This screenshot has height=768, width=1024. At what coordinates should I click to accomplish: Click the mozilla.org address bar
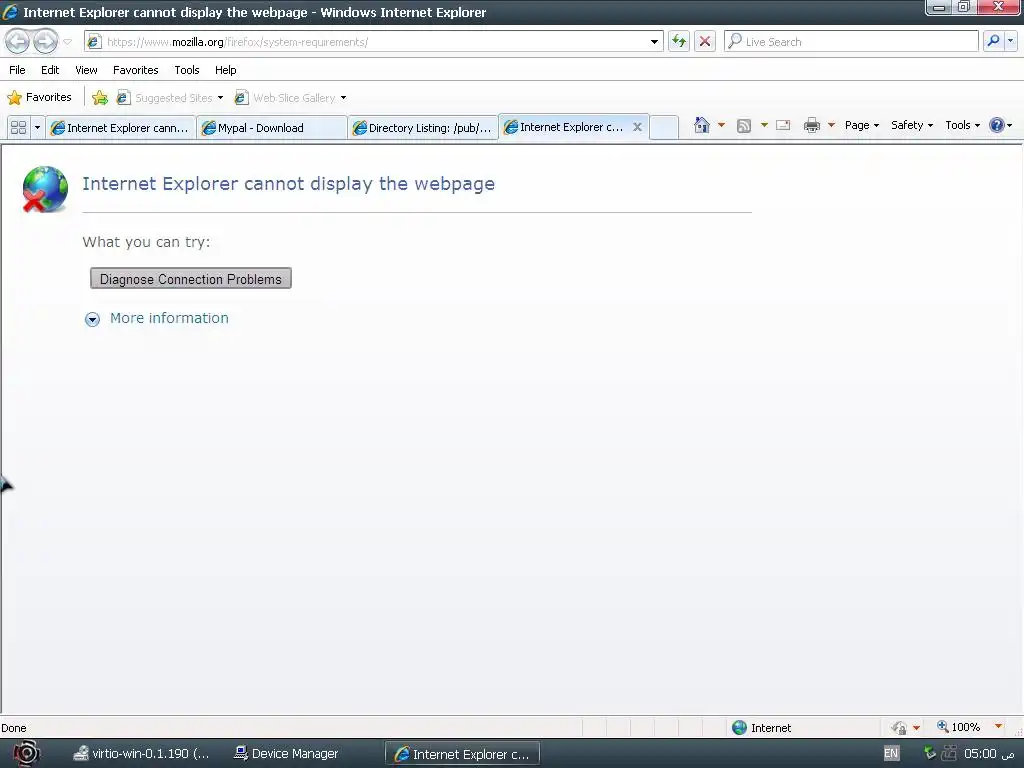373,42
